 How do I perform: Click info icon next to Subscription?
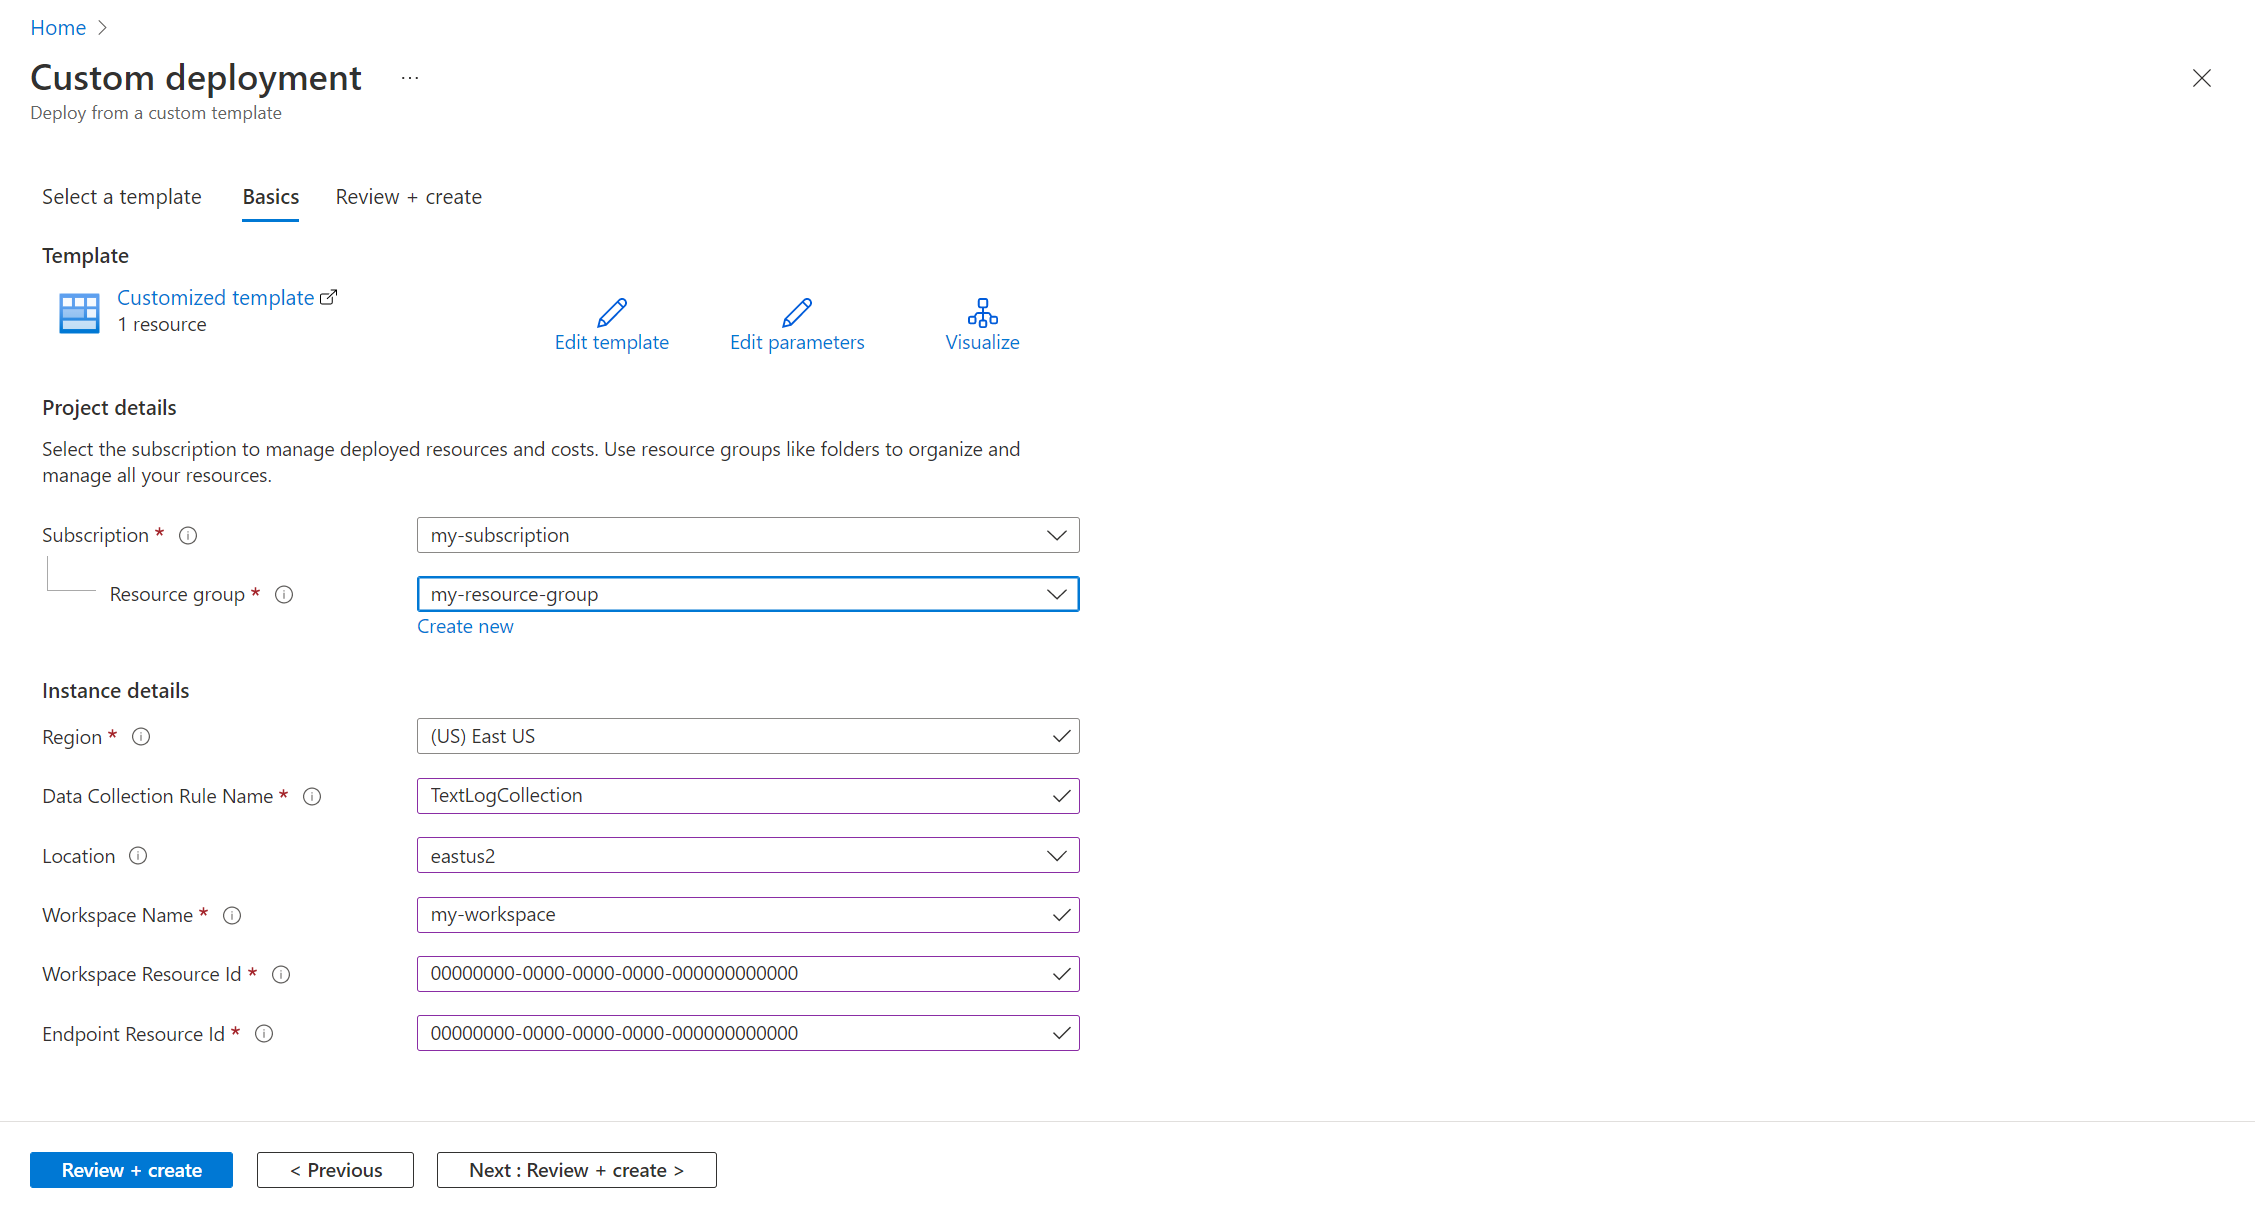coord(188,536)
